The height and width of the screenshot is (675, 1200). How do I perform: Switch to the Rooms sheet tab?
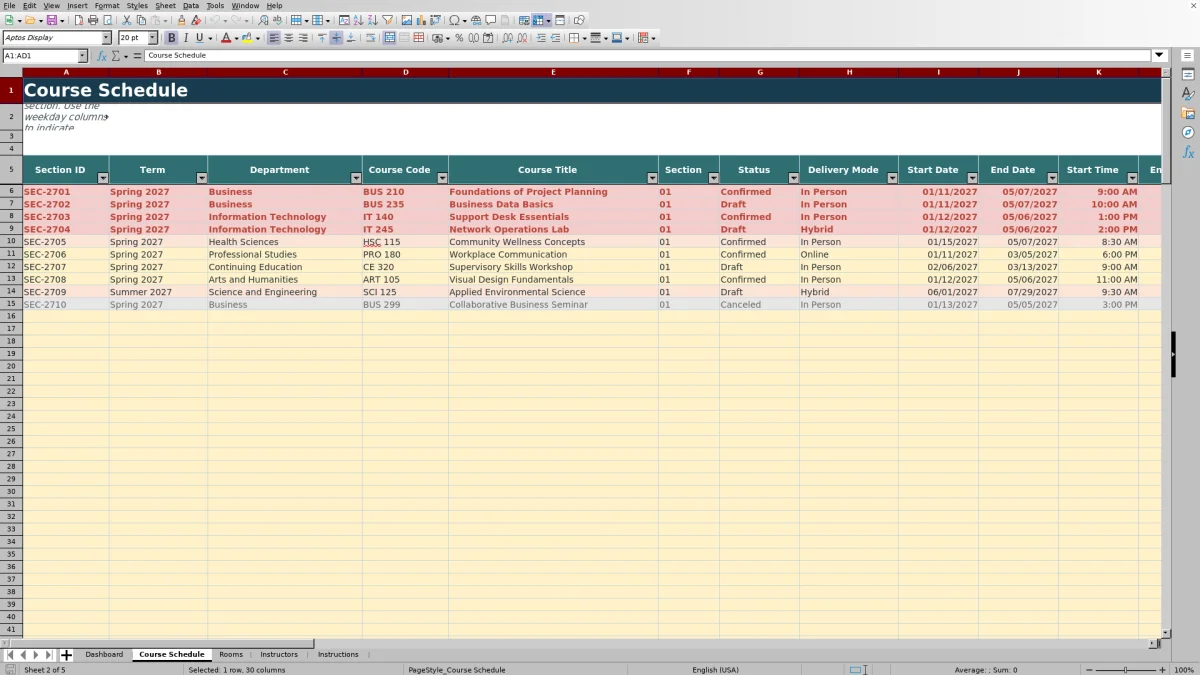coord(231,655)
